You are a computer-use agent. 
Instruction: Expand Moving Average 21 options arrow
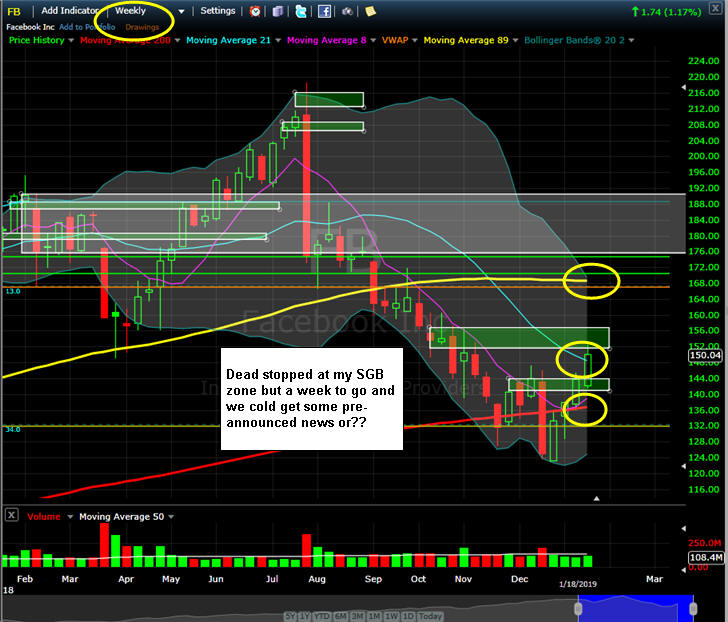point(278,40)
